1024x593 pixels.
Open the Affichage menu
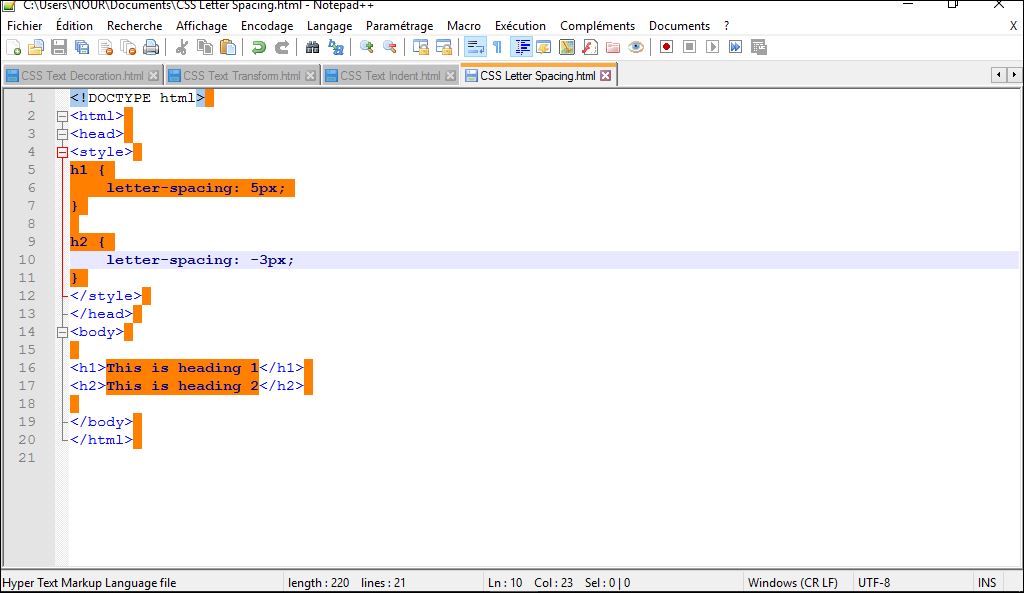click(202, 25)
